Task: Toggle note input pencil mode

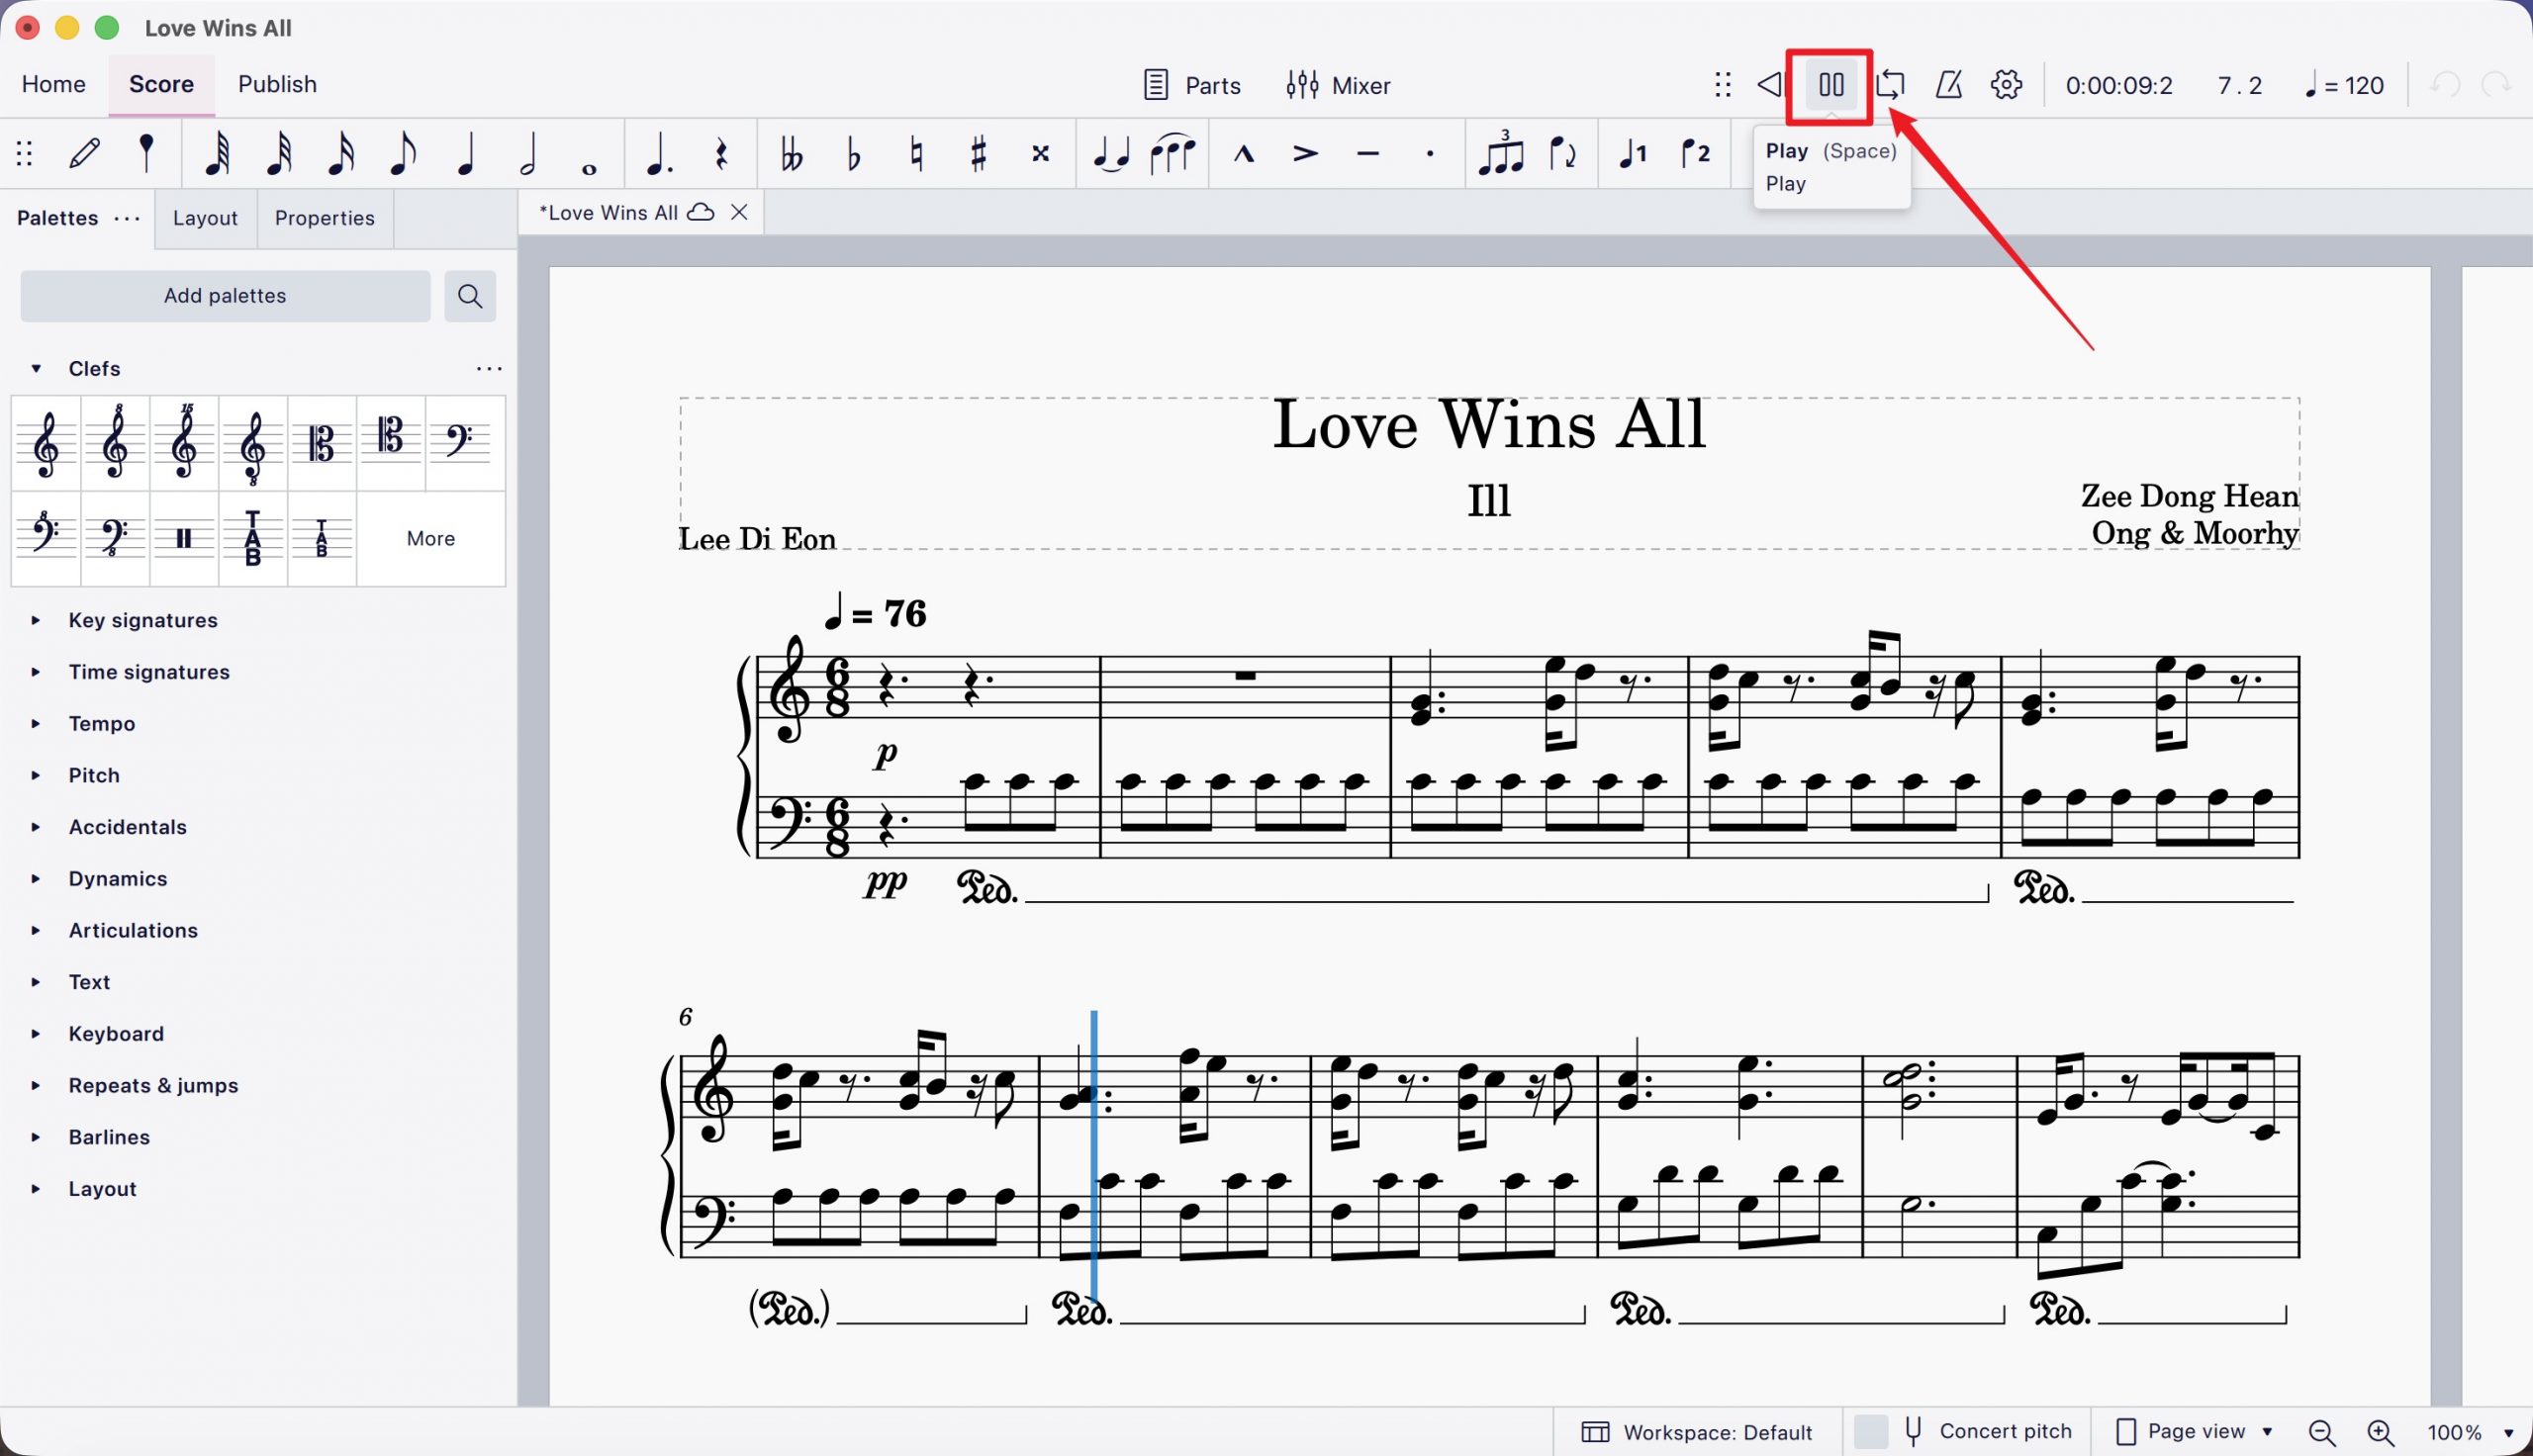Action: pyautogui.click(x=85, y=153)
